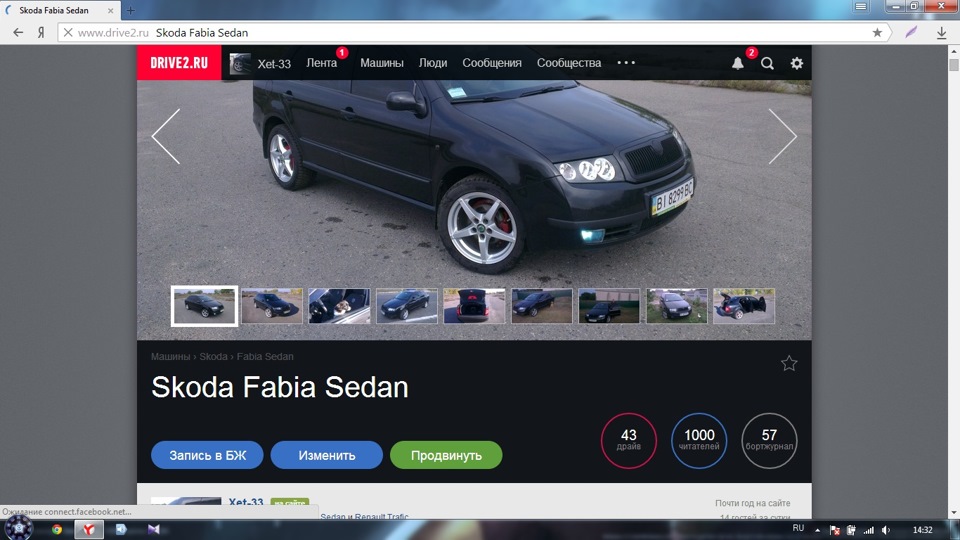Screen dimensions: 960x540
Task: Close the Skoda Fabia Sedan tab
Action: coord(110,10)
